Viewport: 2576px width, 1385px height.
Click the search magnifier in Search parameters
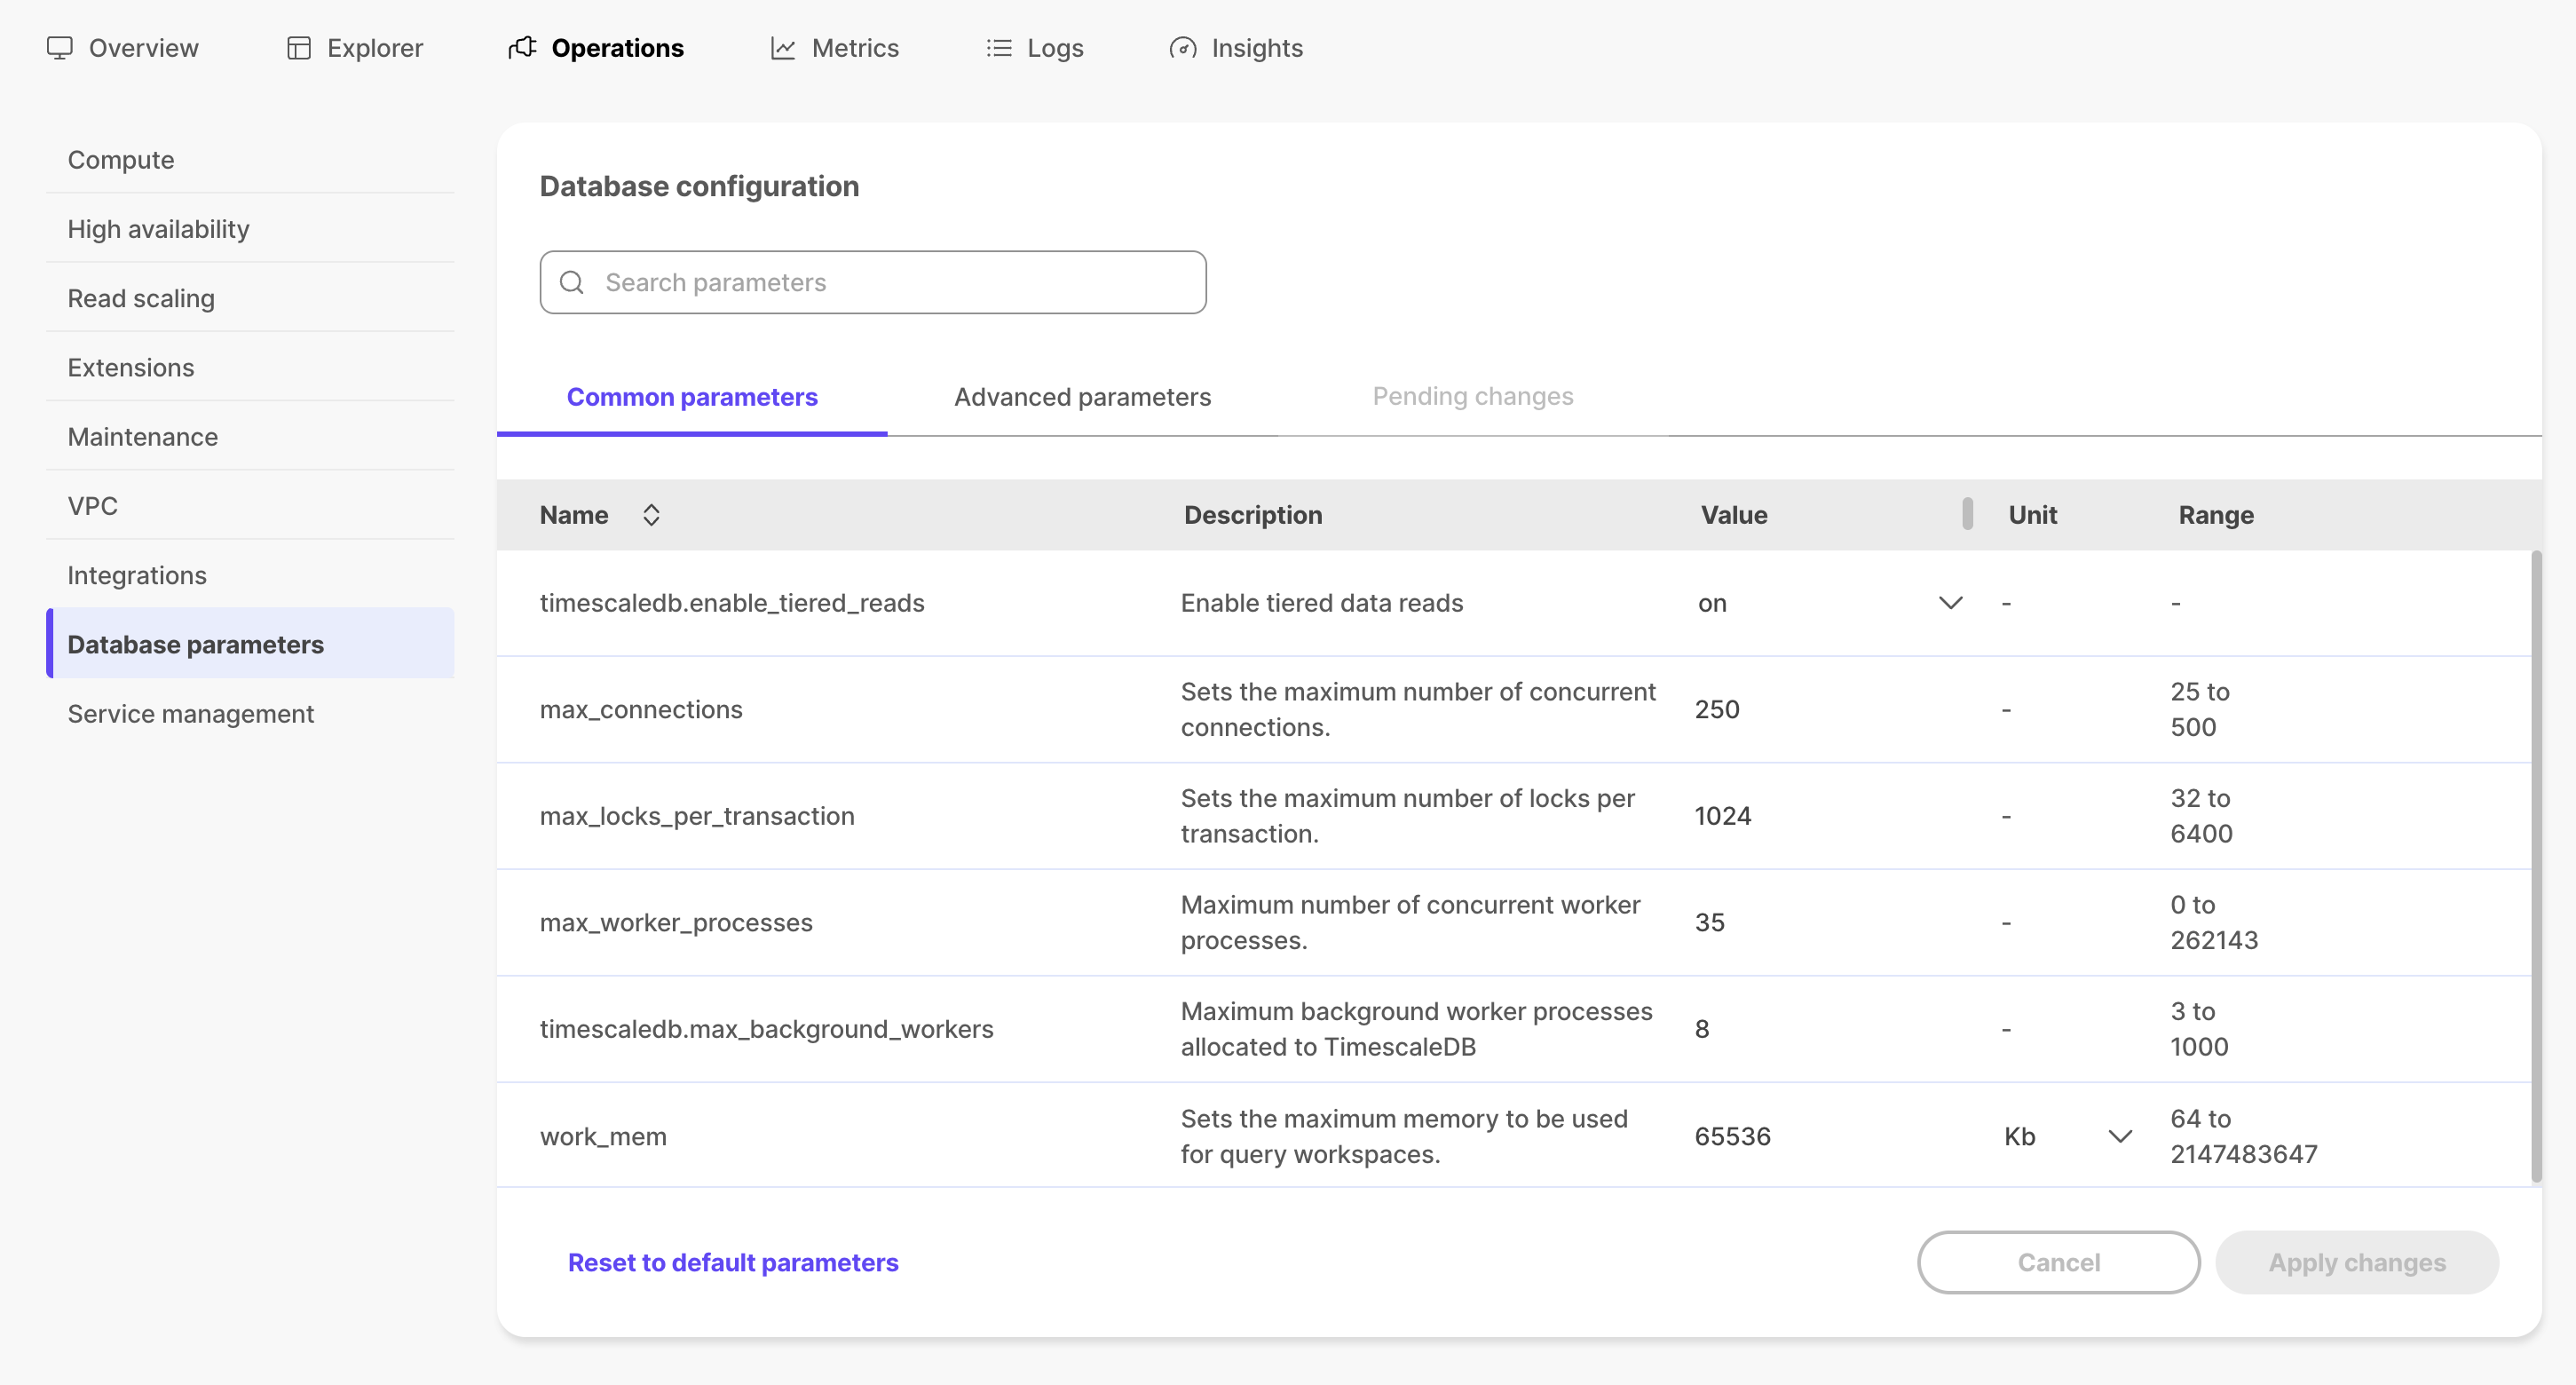pyautogui.click(x=572, y=282)
